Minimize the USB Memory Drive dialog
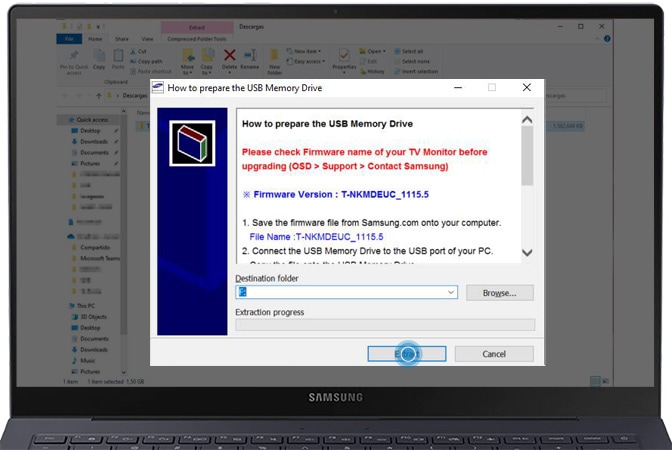672x450 pixels. 458,87
